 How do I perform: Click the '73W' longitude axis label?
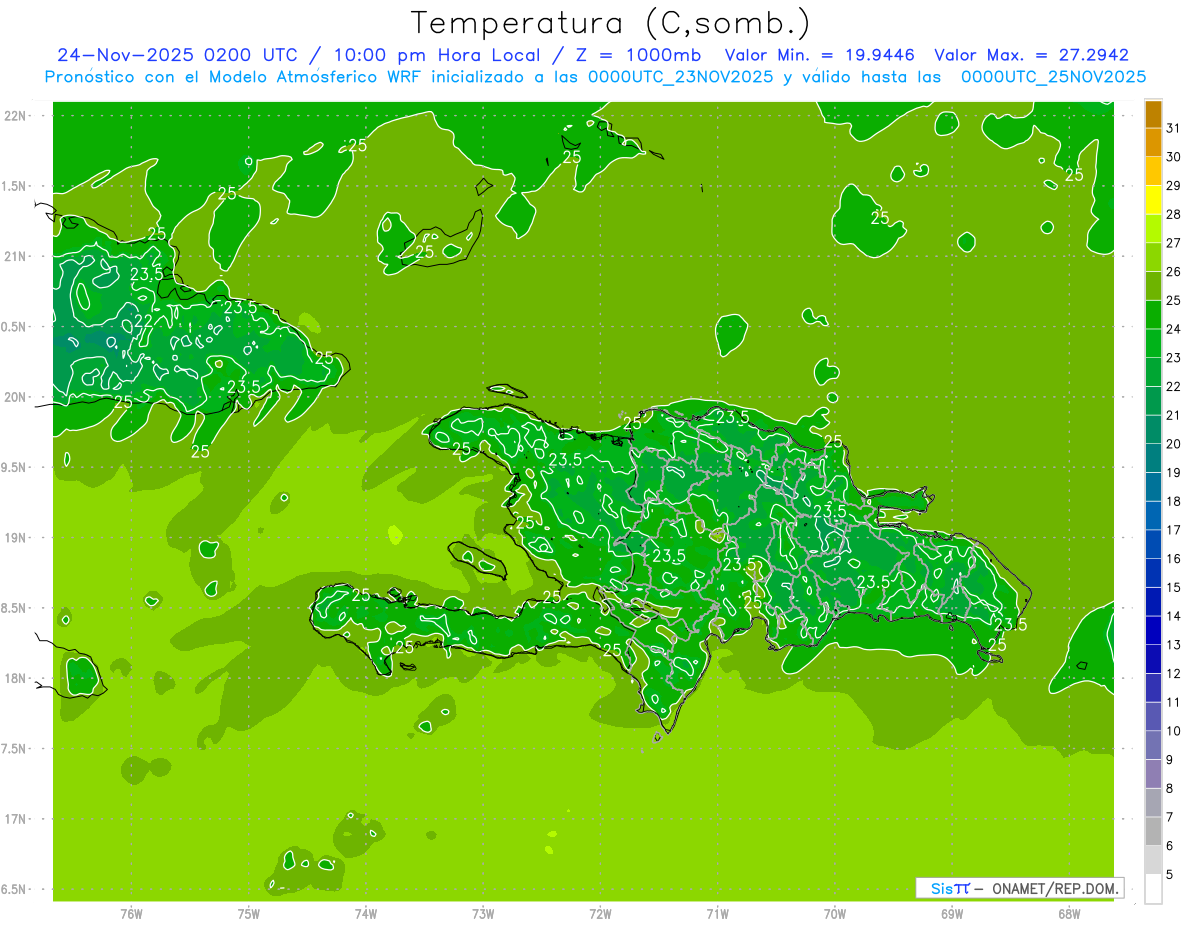click(x=483, y=914)
